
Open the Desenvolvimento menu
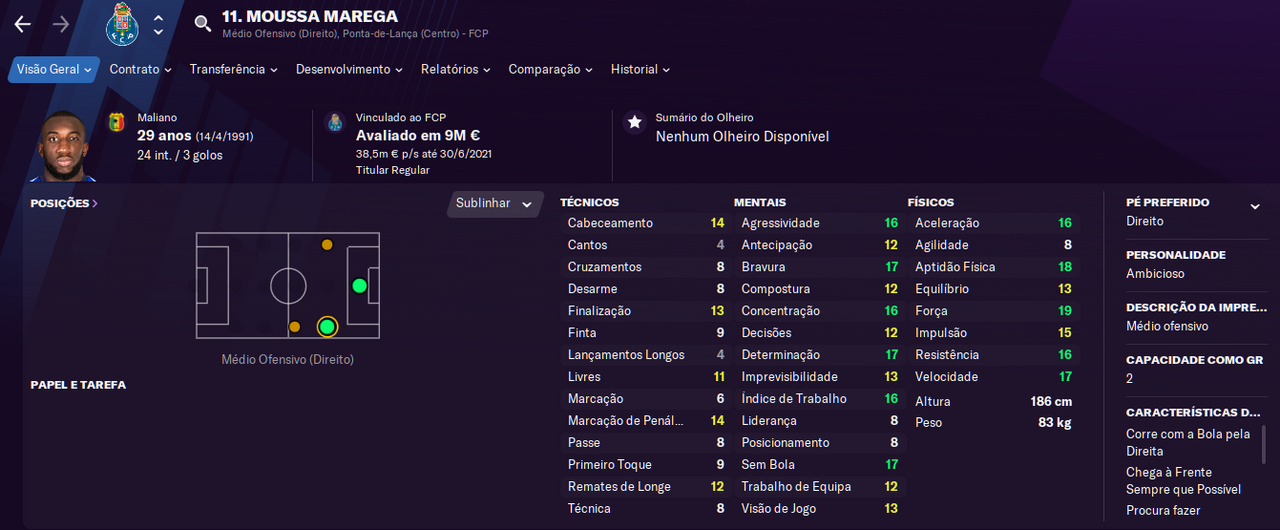click(349, 70)
